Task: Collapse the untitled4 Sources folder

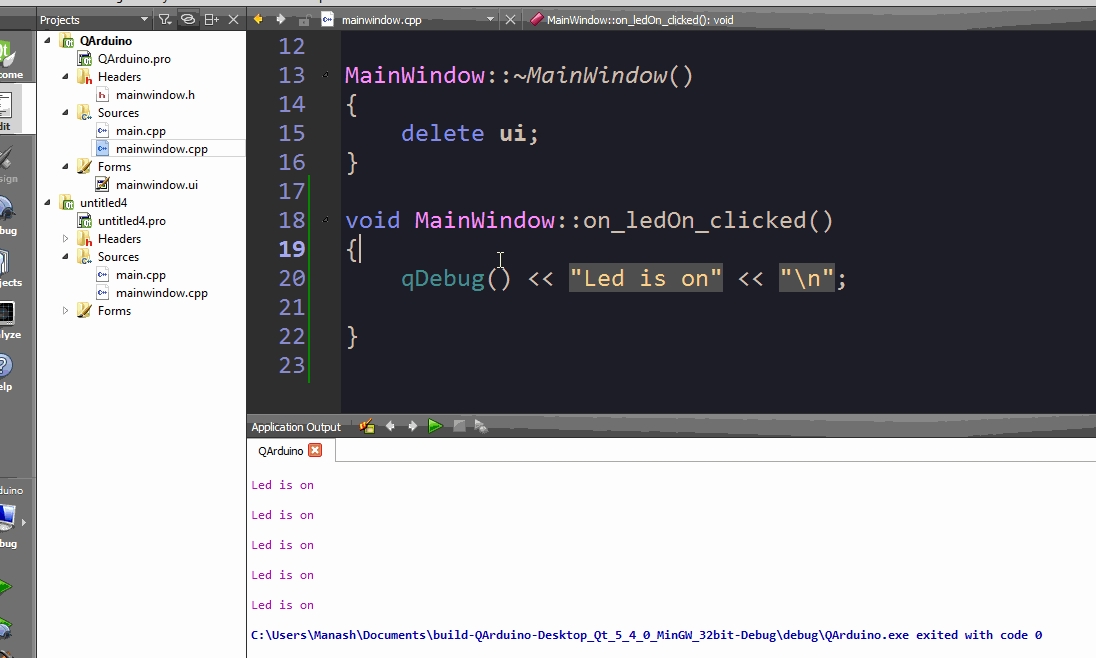Action: coord(65,257)
